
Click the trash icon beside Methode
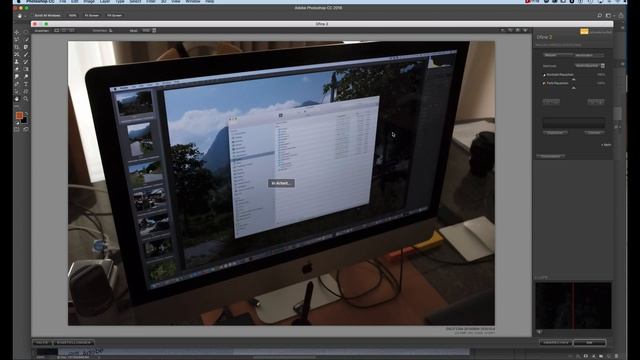pos(603,66)
